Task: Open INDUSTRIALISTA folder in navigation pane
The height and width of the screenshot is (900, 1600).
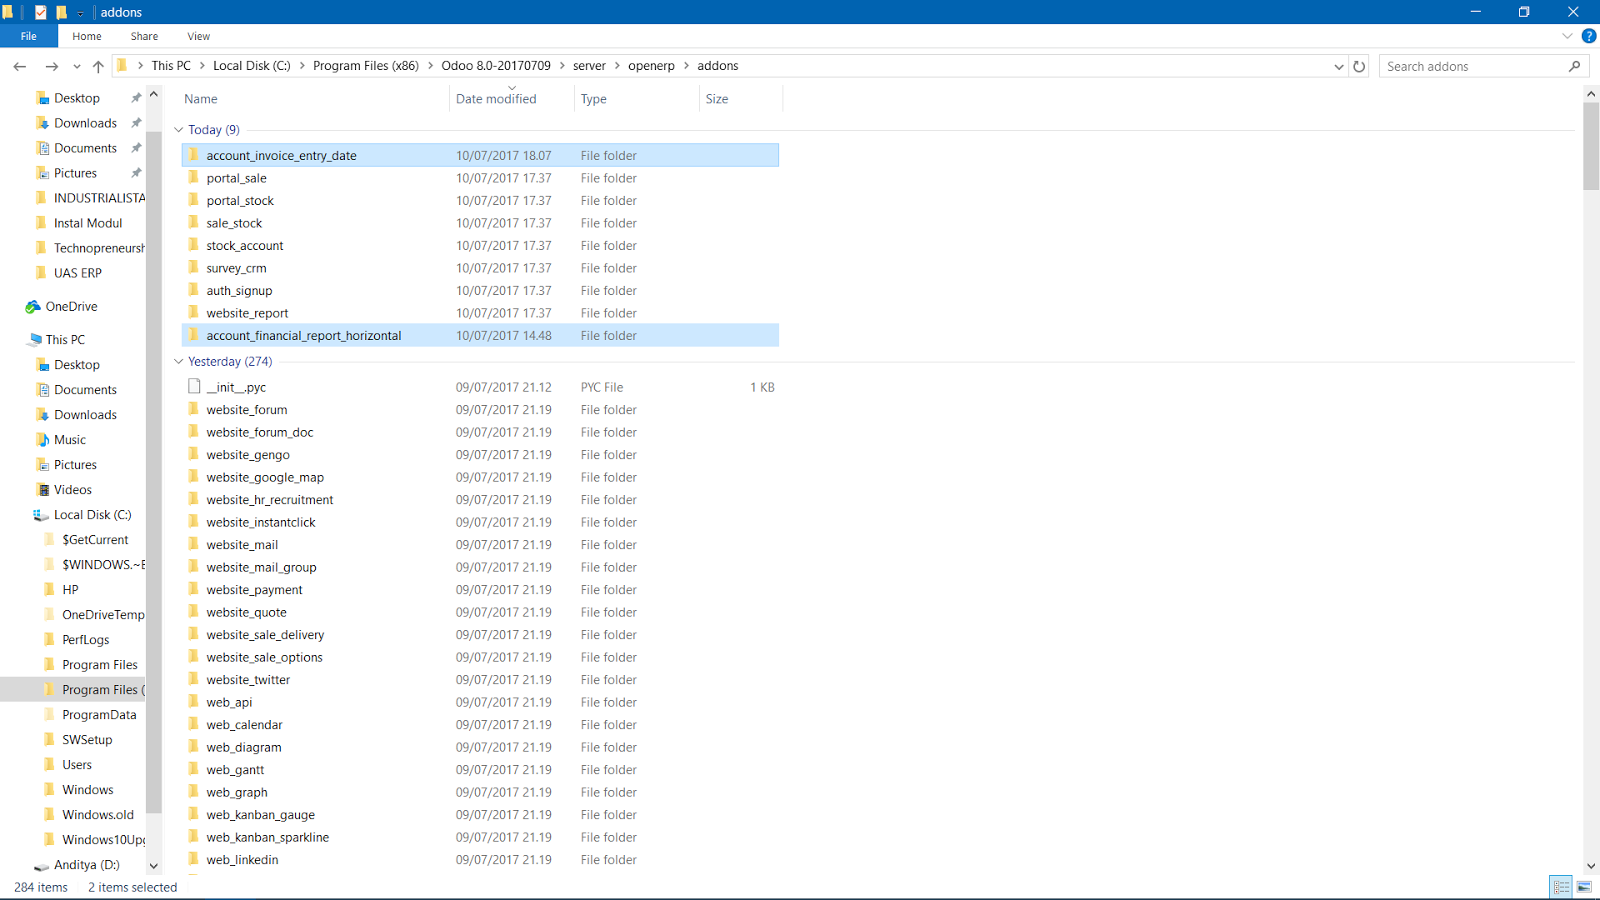Action: coord(99,198)
